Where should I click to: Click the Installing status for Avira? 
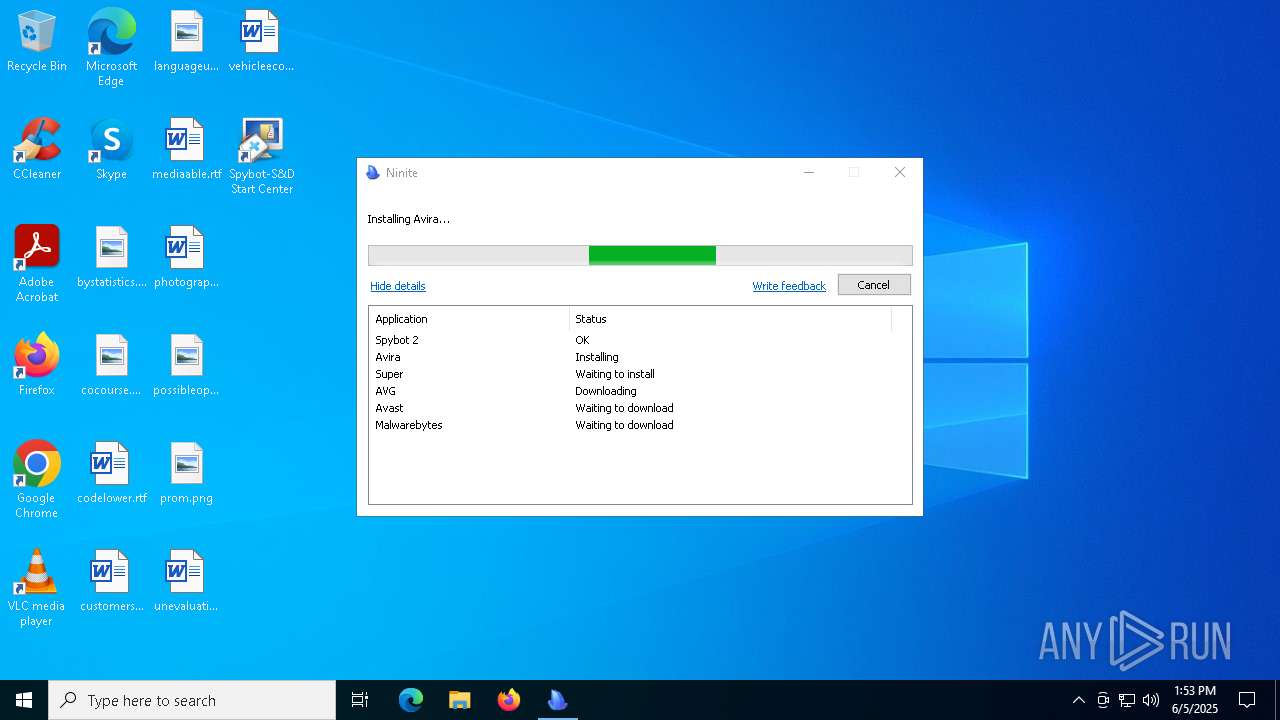597,357
